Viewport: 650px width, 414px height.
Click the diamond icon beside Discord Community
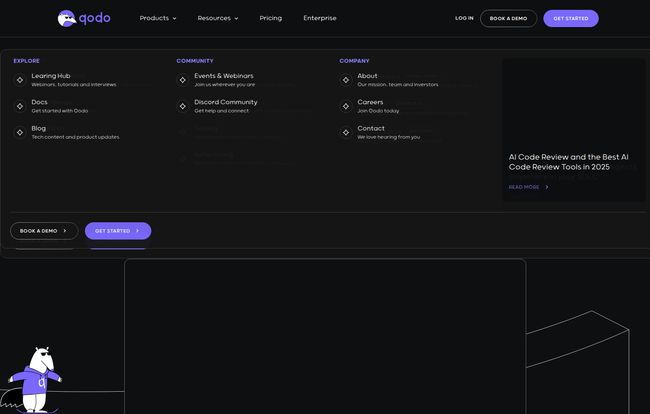183,106
